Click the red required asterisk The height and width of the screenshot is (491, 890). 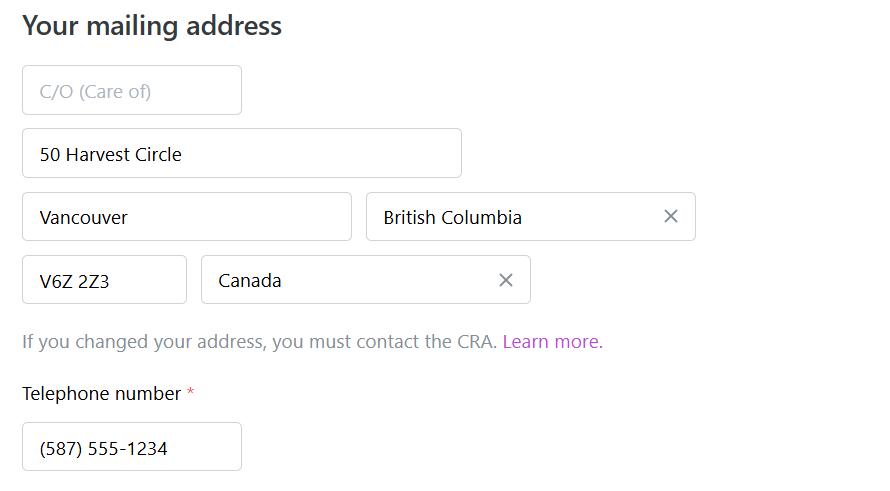tap(190, 393)
